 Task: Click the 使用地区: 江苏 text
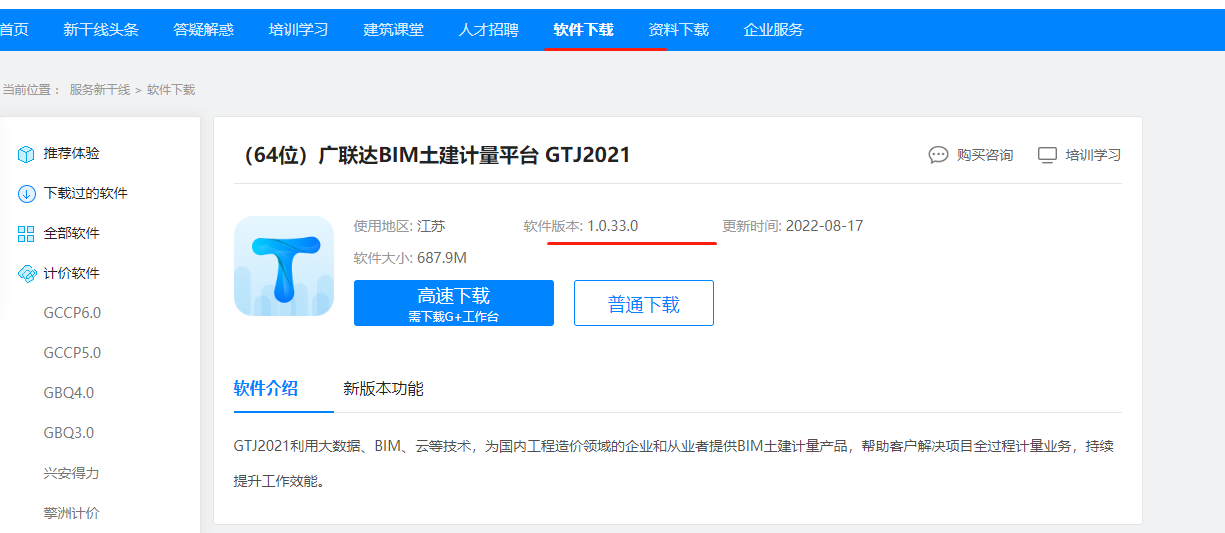coord(400,226)
